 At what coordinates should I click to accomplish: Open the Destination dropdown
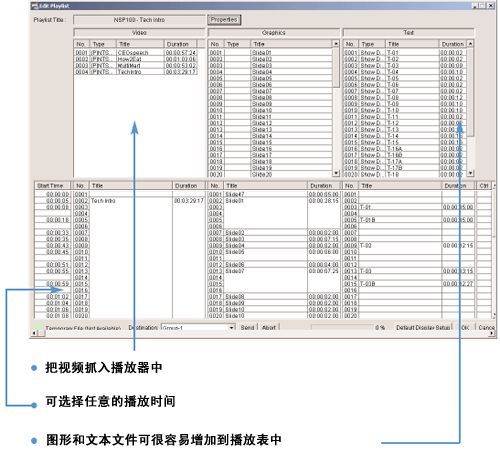231,328
